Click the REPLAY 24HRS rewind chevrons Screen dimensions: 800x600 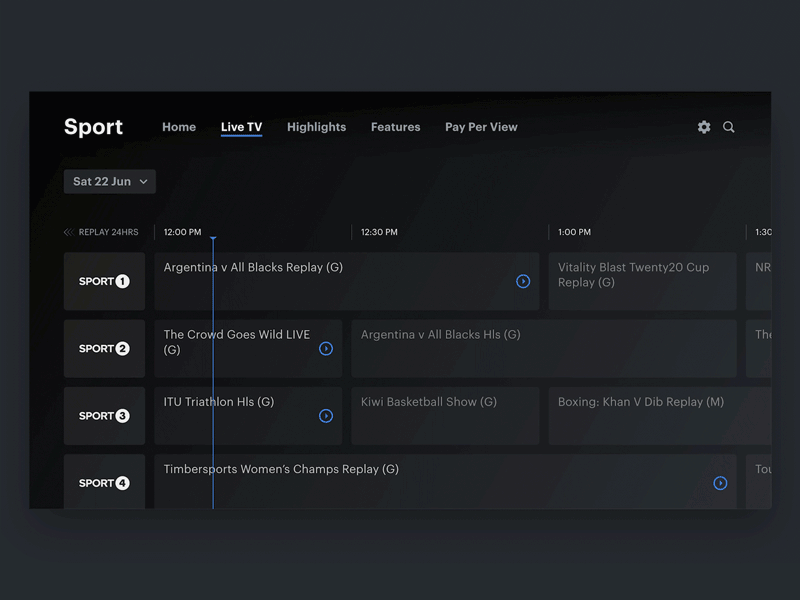(x=69, y=232)
